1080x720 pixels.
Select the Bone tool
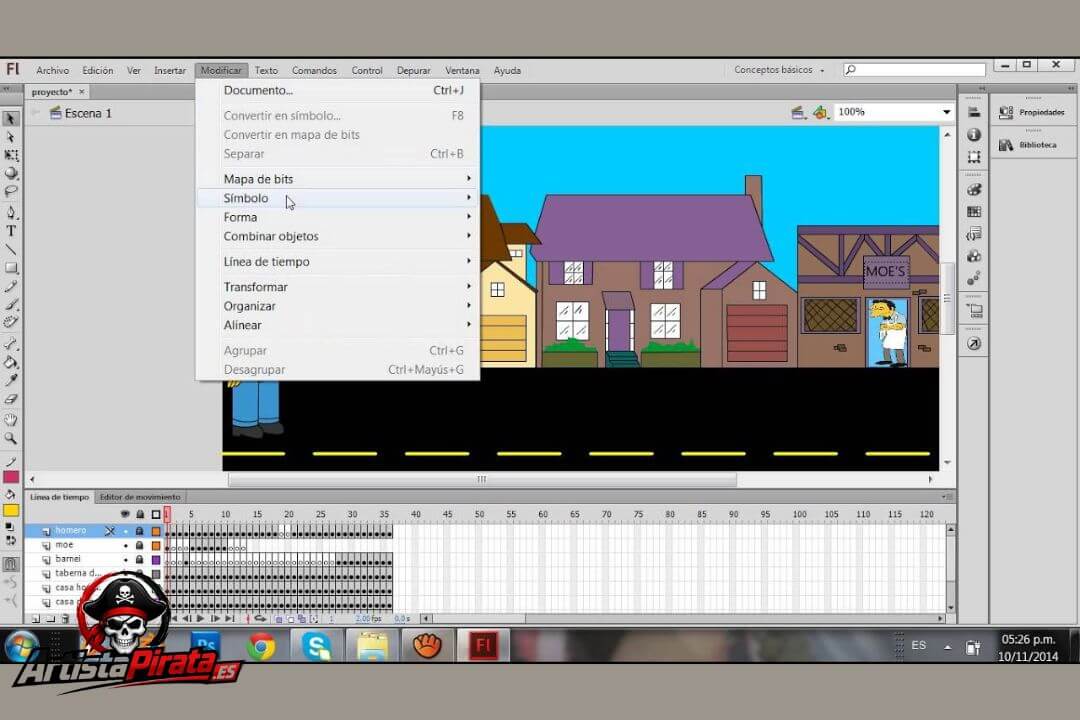point(10,343)
